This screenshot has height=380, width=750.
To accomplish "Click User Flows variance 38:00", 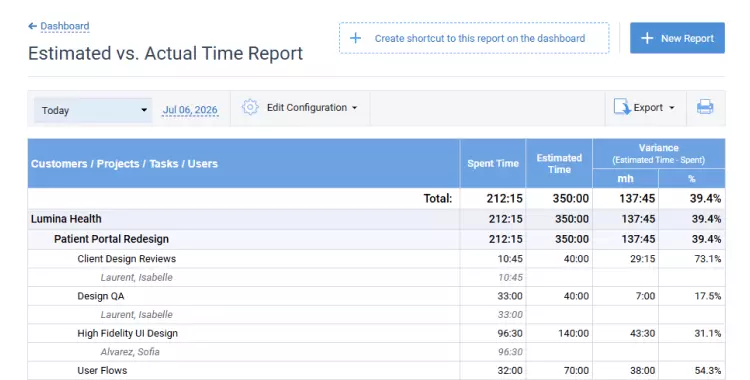I will [x=643, y=371].
